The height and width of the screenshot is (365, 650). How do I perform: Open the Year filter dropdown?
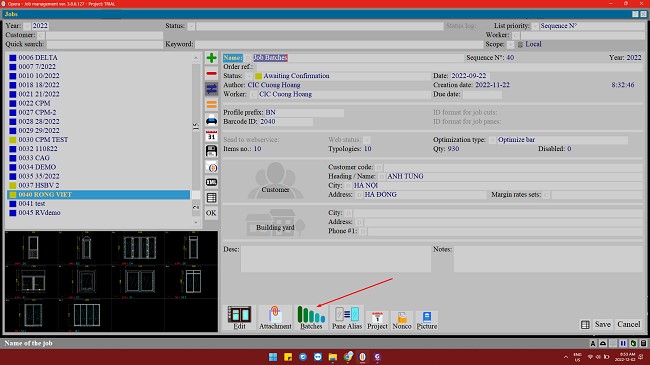pos(27,26)
